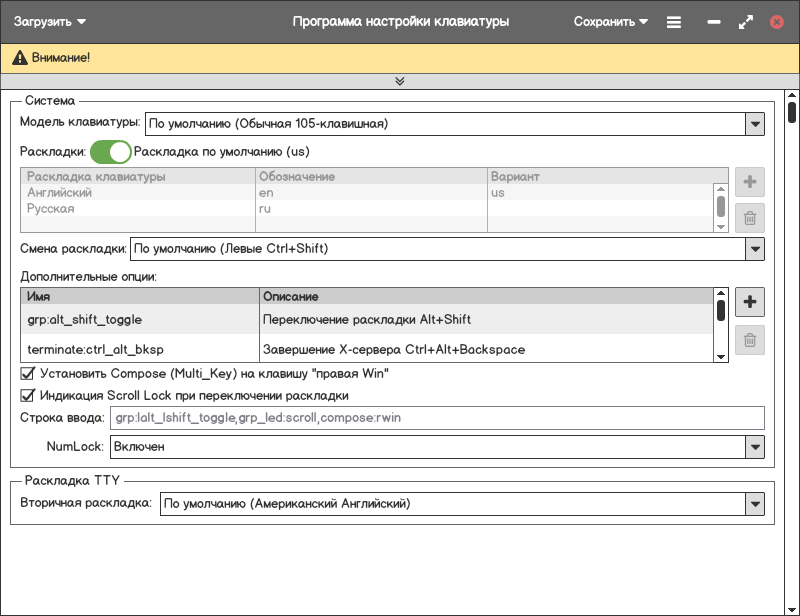This screenshot has width=800, height=616.
Task: Add an additional option with plus button
Action: (750, 301)
